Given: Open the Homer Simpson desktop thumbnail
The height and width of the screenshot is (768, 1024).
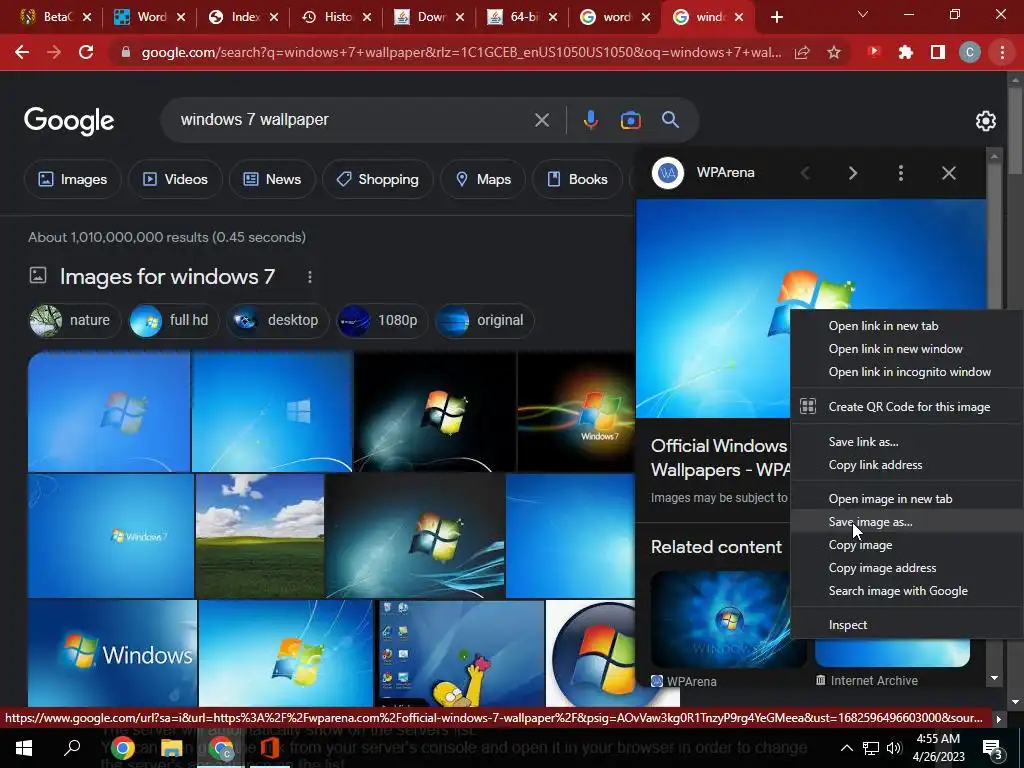Looking at the screenshot, I should tap(462, 653).
